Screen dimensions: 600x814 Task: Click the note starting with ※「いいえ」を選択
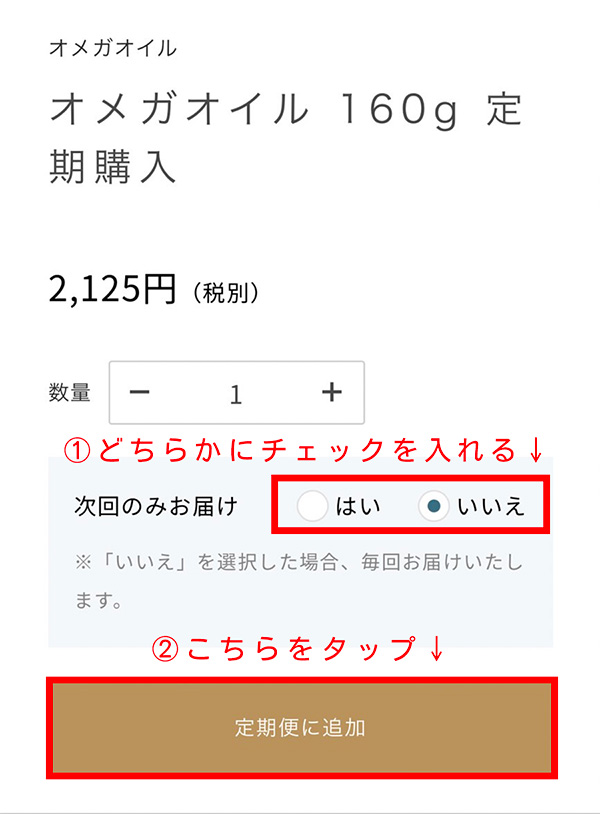tap(299, 581)
